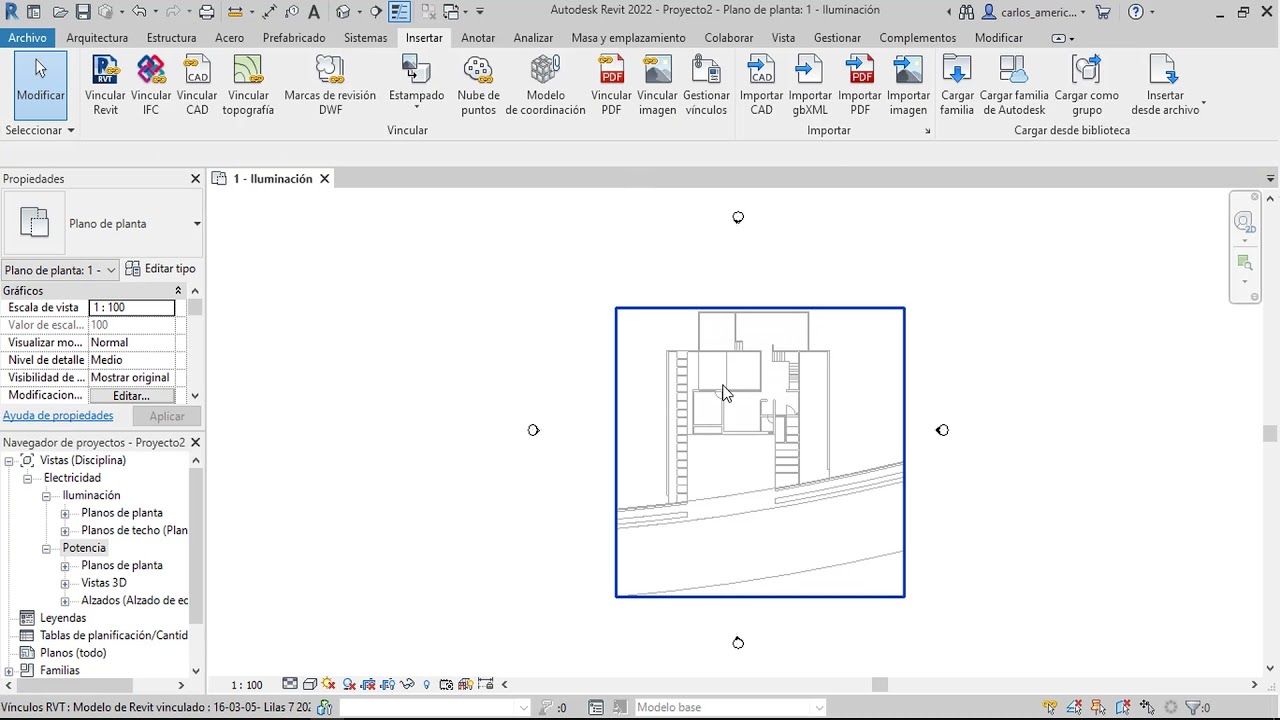Expand the Vistas 3D node
Viewport: 1280px width, 720px height.
(65, 583)
